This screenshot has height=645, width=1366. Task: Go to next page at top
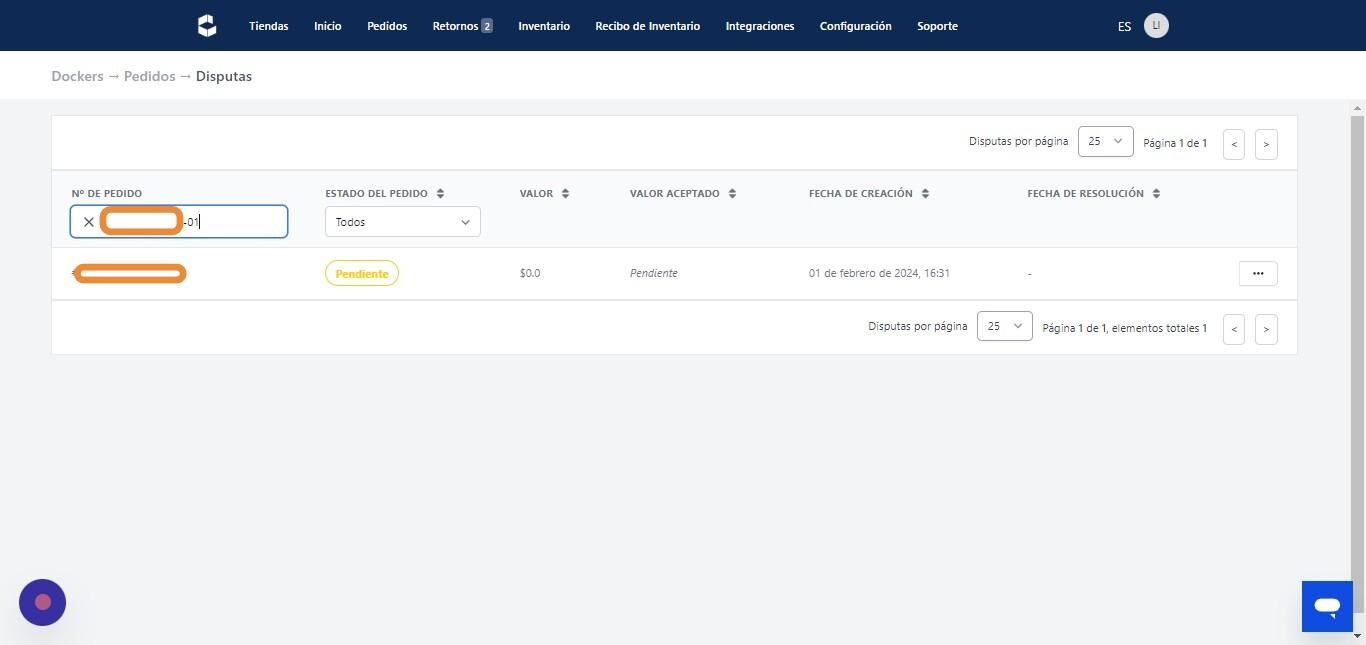(x=1266, y=144)
